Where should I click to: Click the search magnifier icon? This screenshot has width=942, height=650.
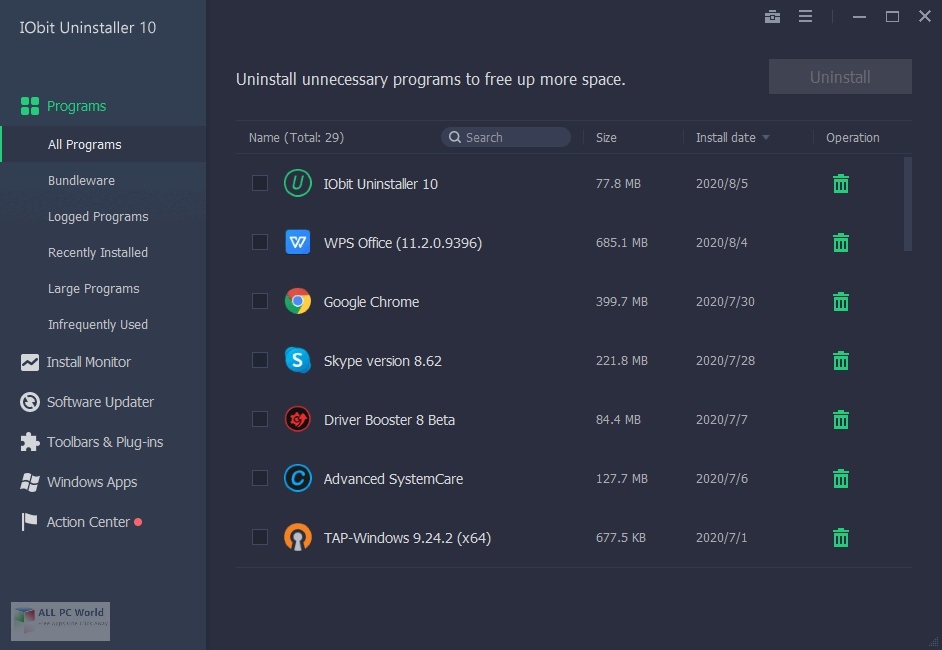pyautogui.click(x=455, y=138)
